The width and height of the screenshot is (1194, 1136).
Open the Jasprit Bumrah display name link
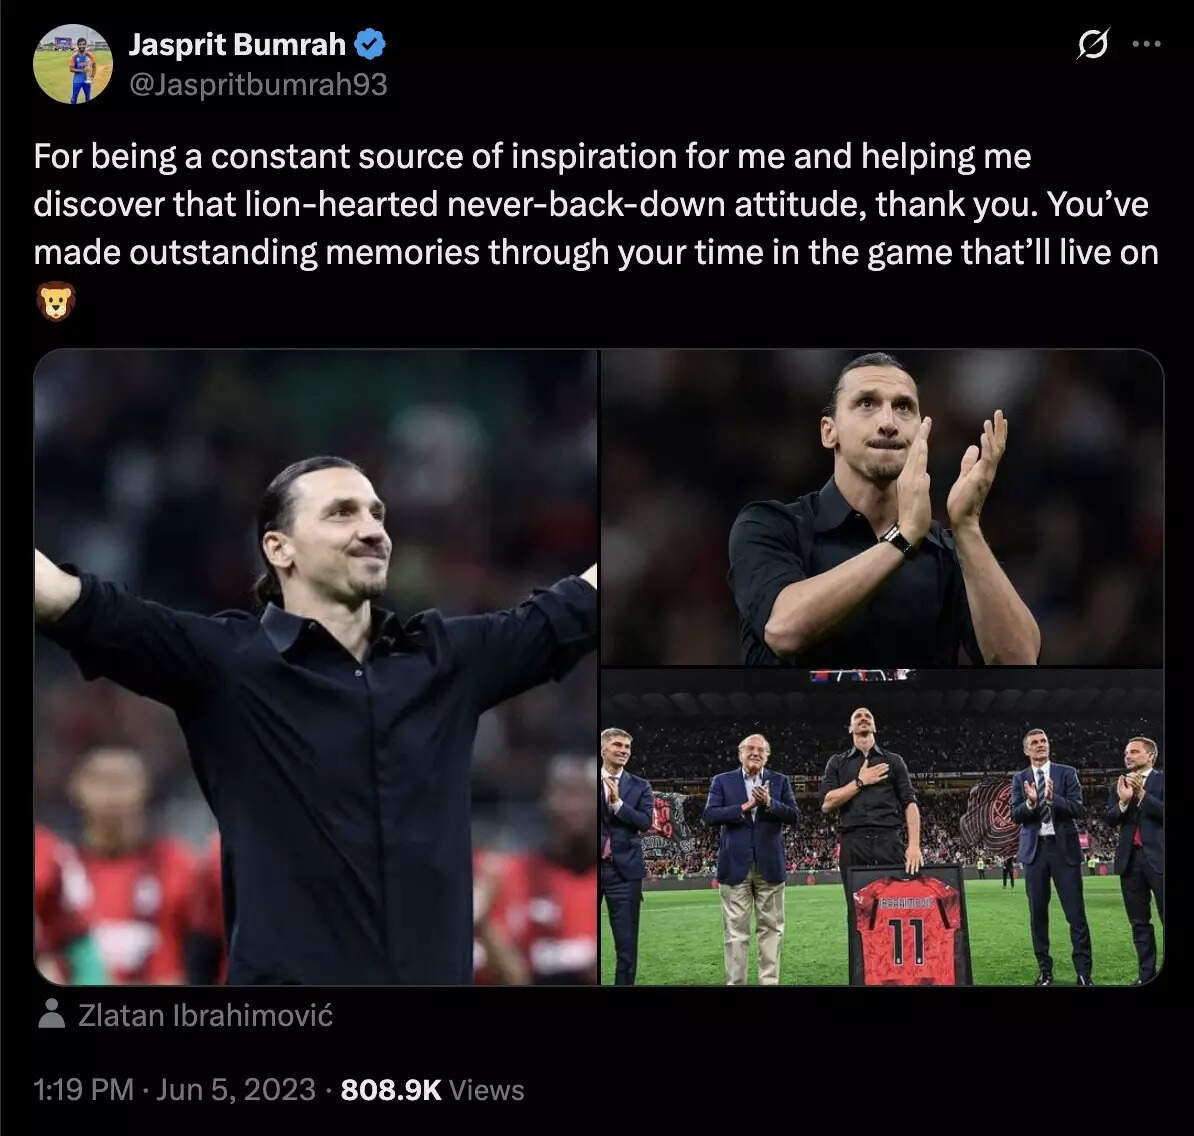click(x=237, y=45)
